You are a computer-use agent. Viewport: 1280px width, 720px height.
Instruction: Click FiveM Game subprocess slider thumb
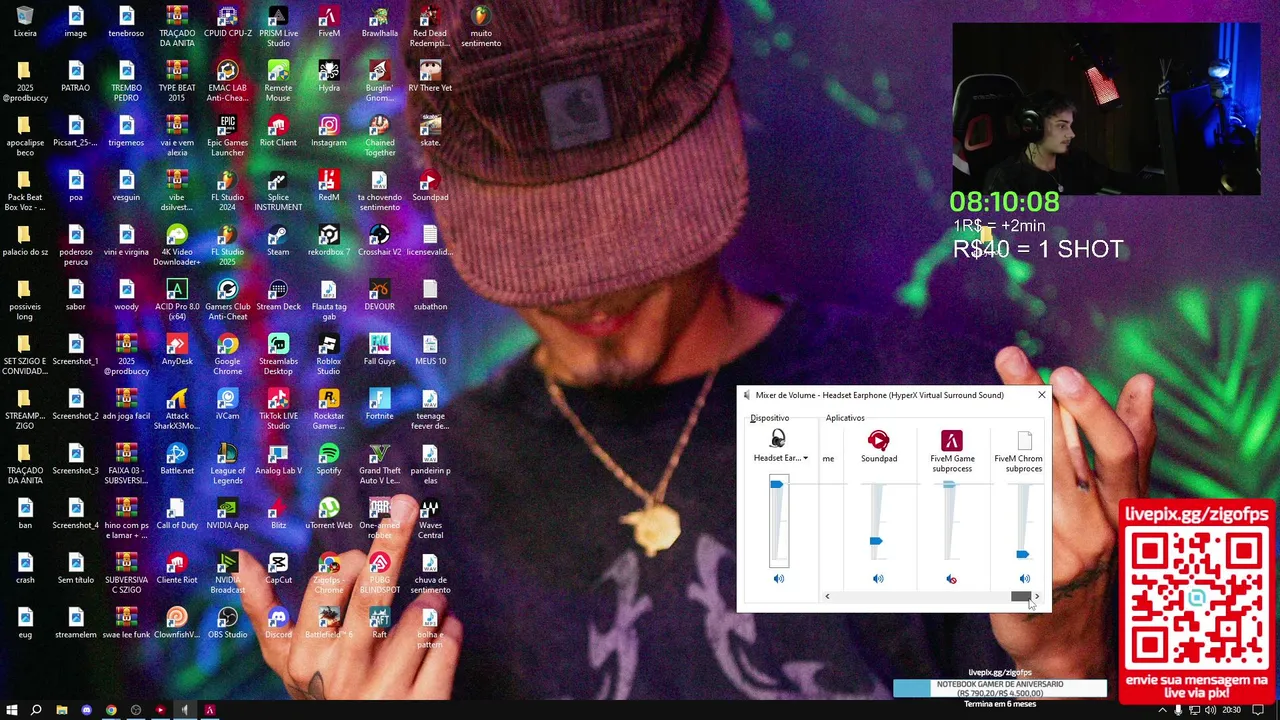click(949, 484)
